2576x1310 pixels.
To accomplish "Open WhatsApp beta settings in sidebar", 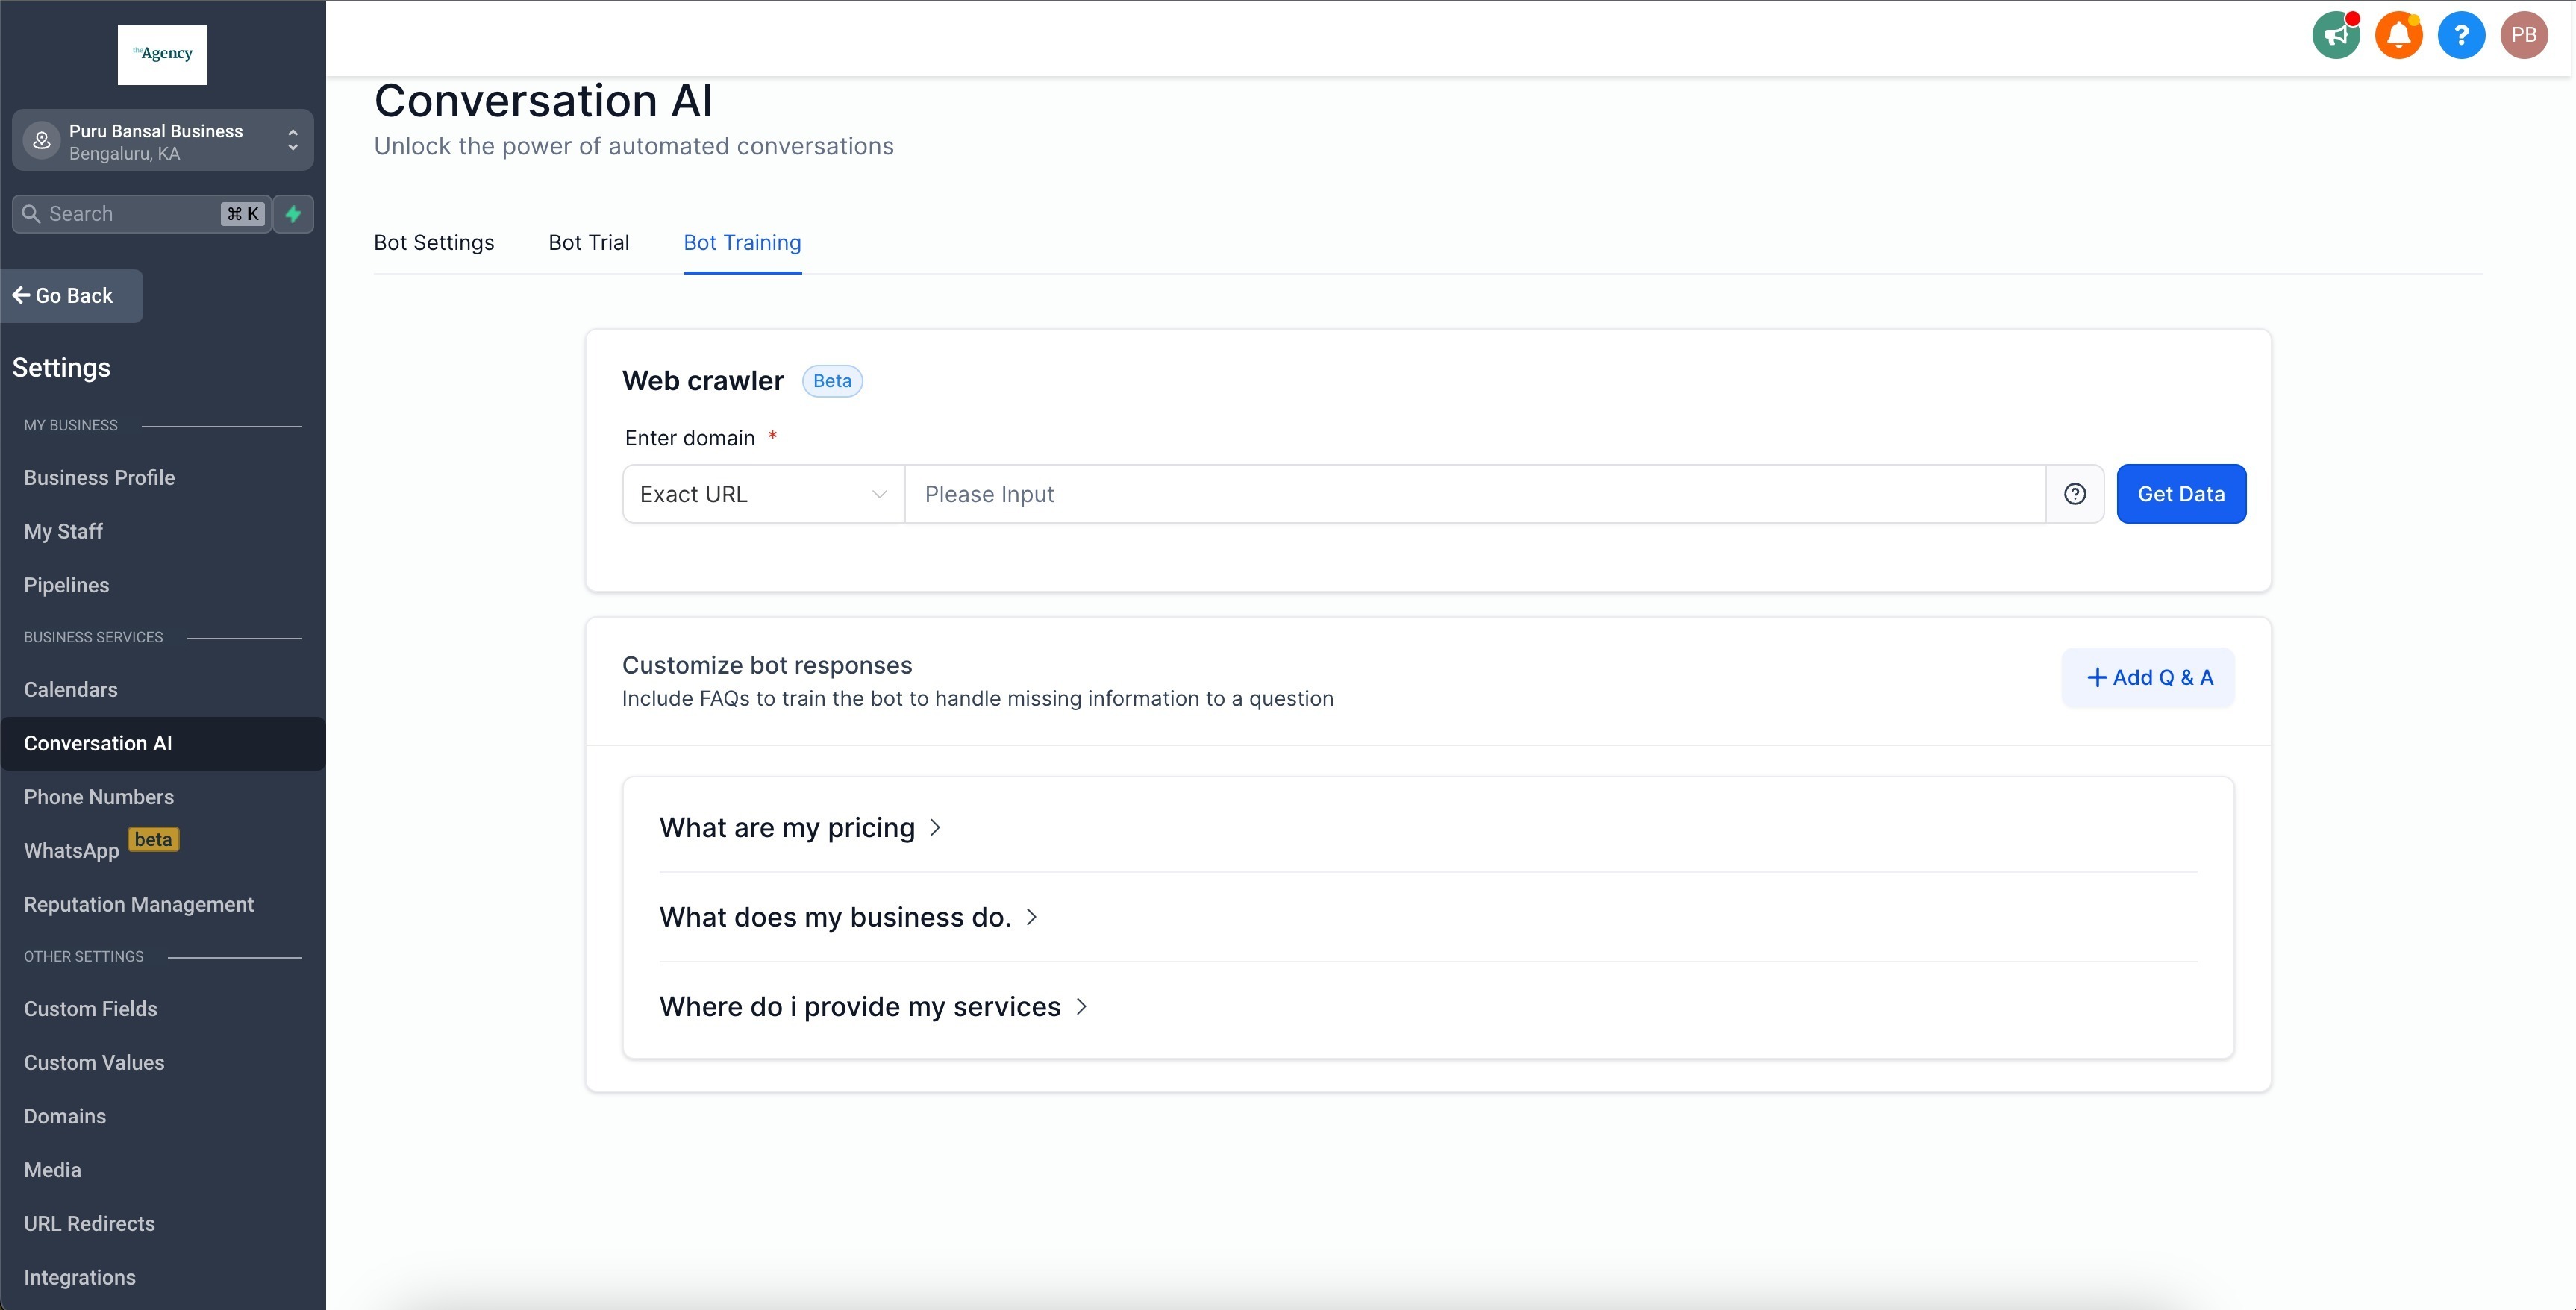I will pos(71,851).
